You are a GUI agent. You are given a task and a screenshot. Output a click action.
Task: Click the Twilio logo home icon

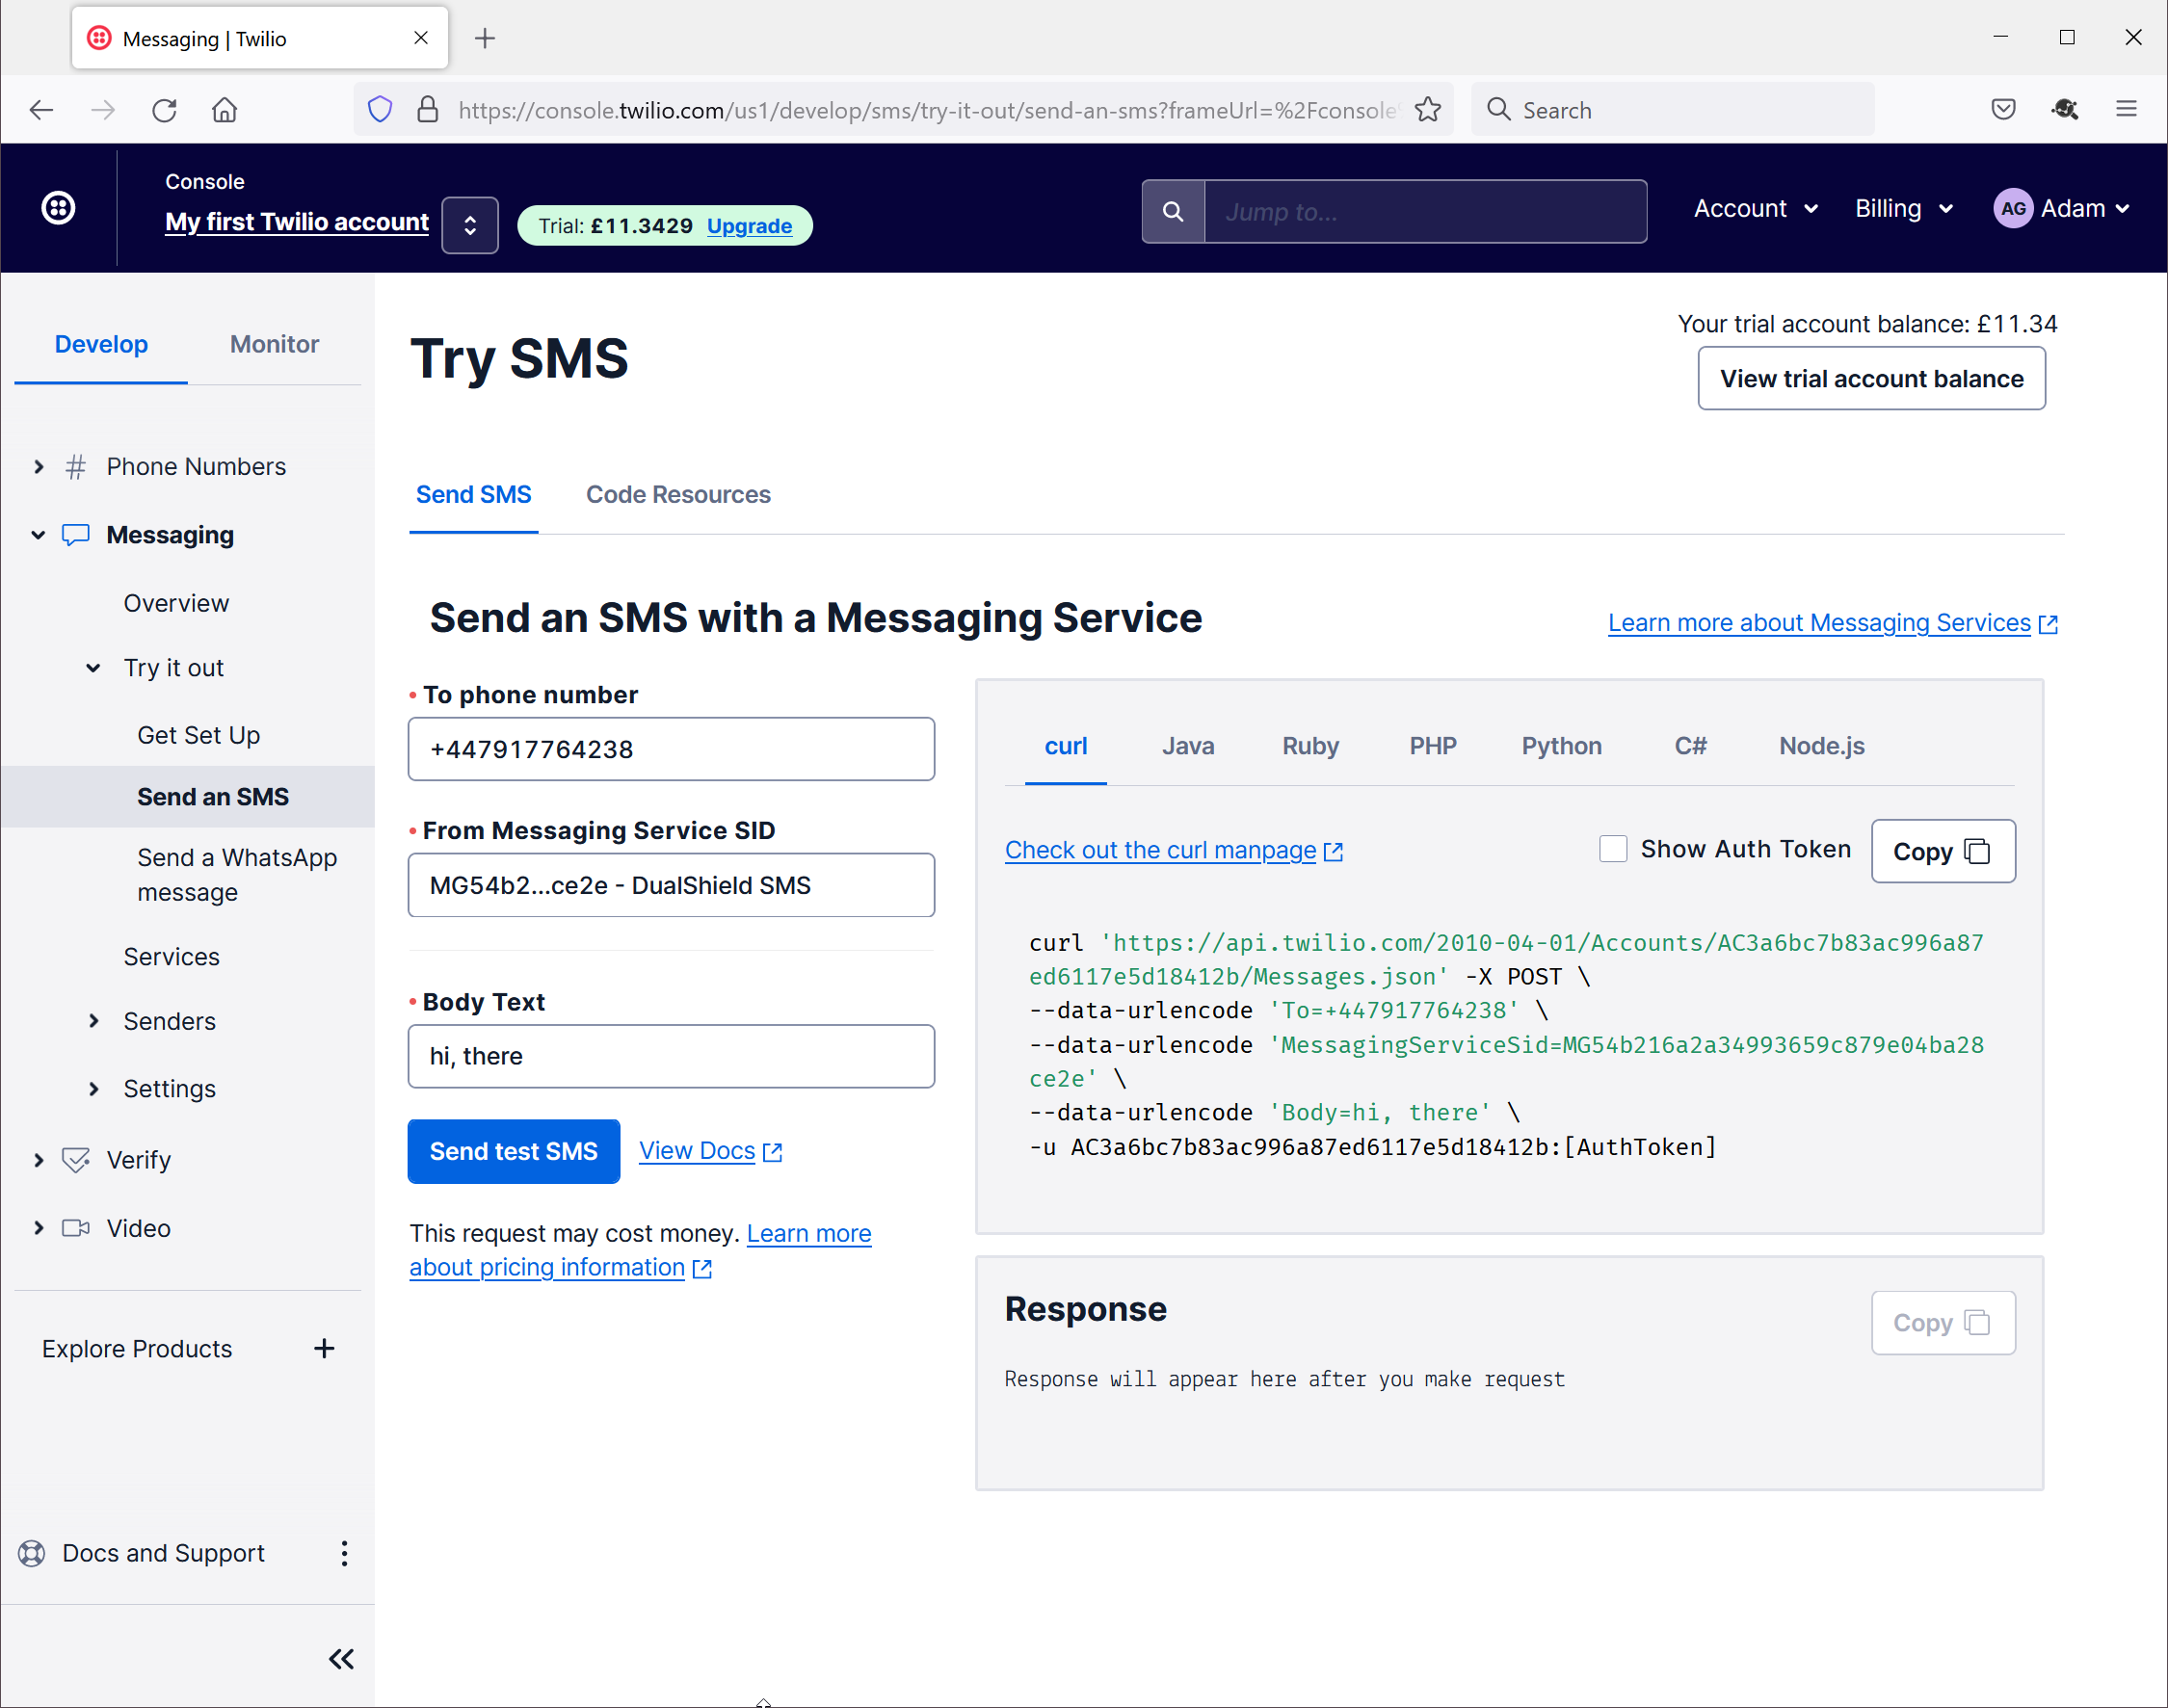click(x=58, y=208)
